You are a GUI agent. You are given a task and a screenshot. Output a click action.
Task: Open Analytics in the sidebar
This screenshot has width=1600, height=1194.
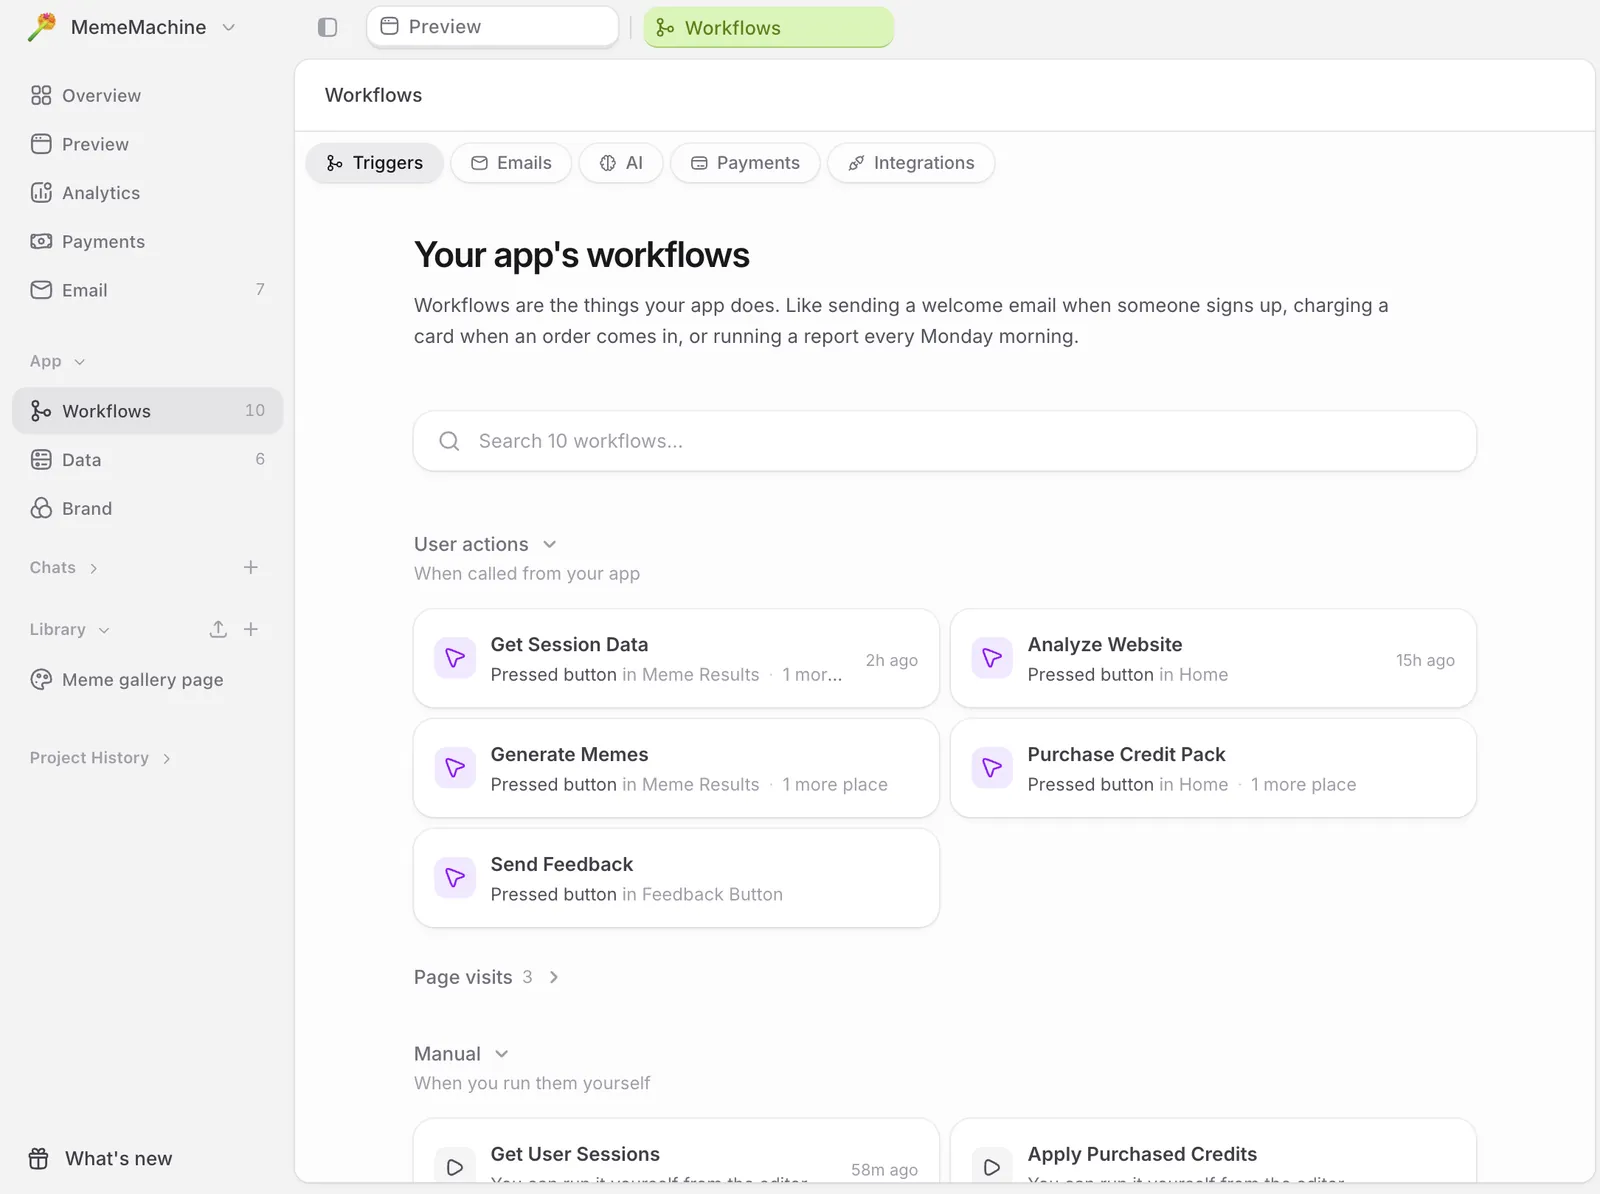point(148,193)
